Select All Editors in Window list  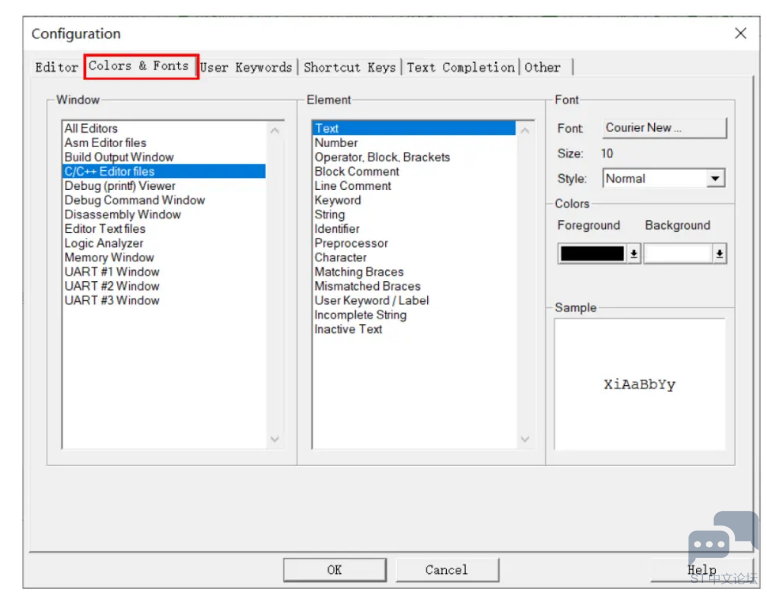point(164,128)
